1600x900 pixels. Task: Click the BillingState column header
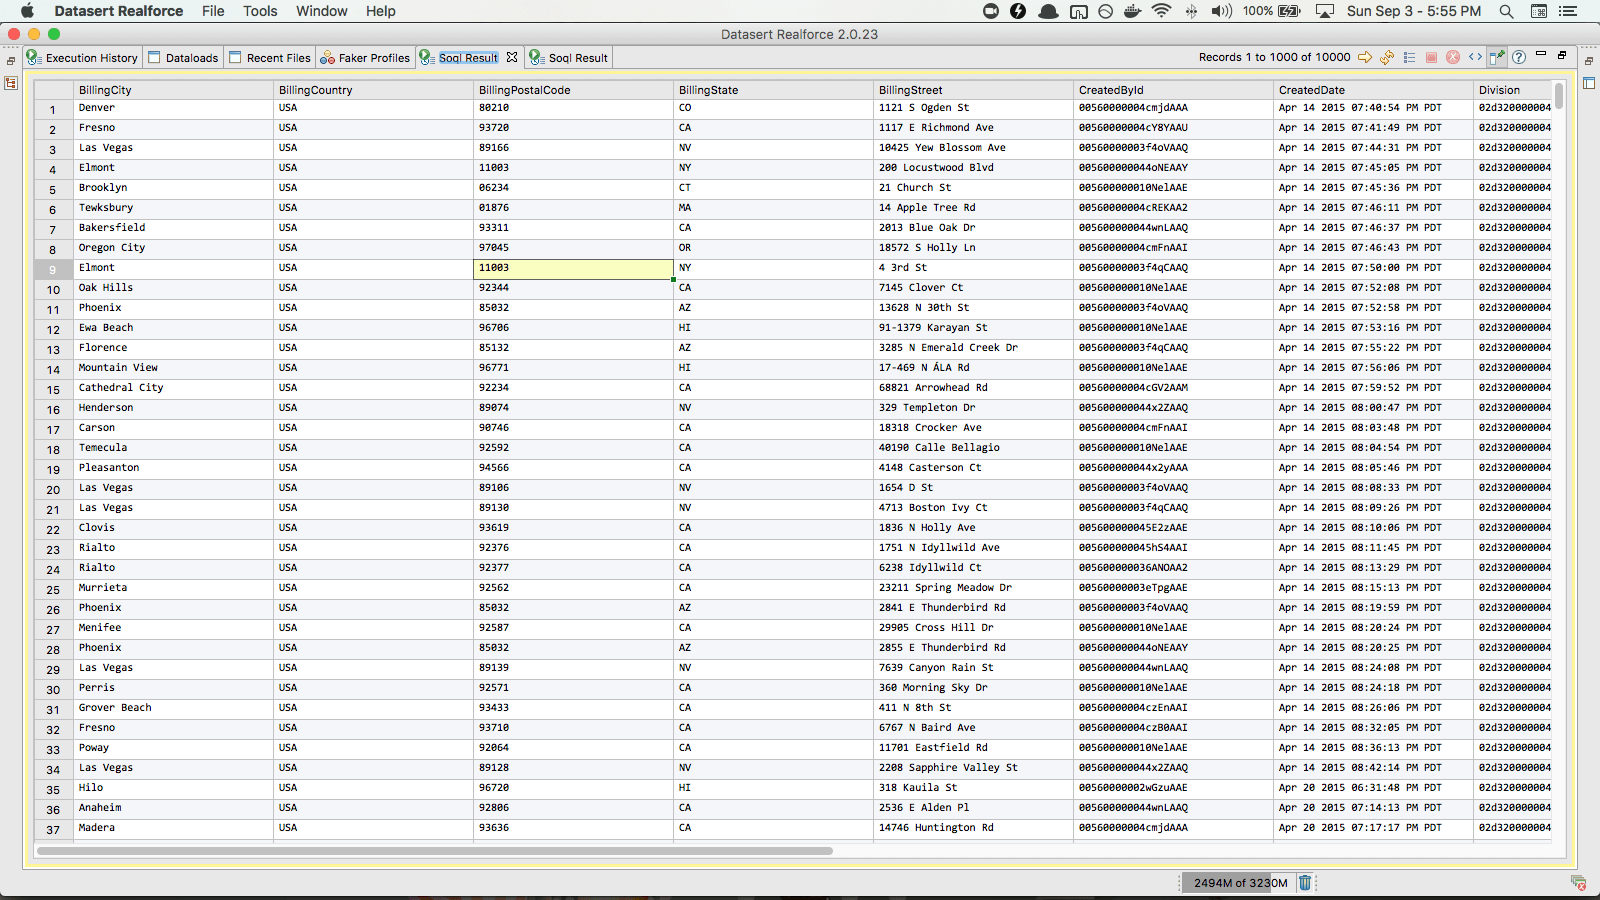tap(708, 90)
